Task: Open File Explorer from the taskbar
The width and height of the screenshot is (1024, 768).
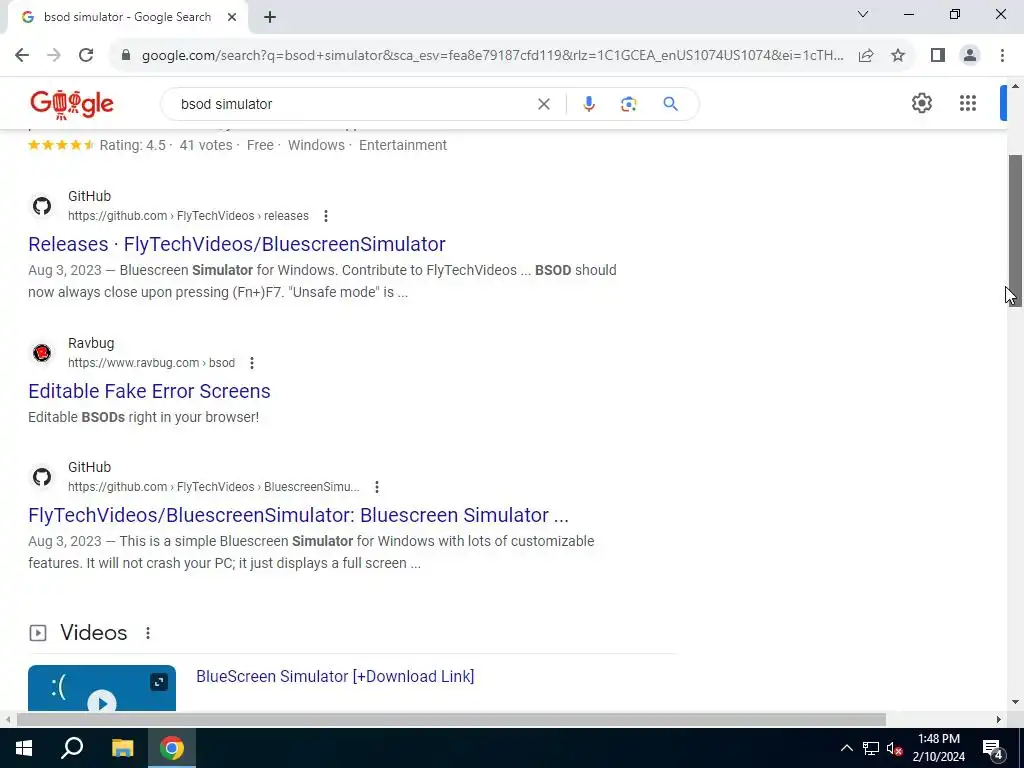Action: point(122,748)
